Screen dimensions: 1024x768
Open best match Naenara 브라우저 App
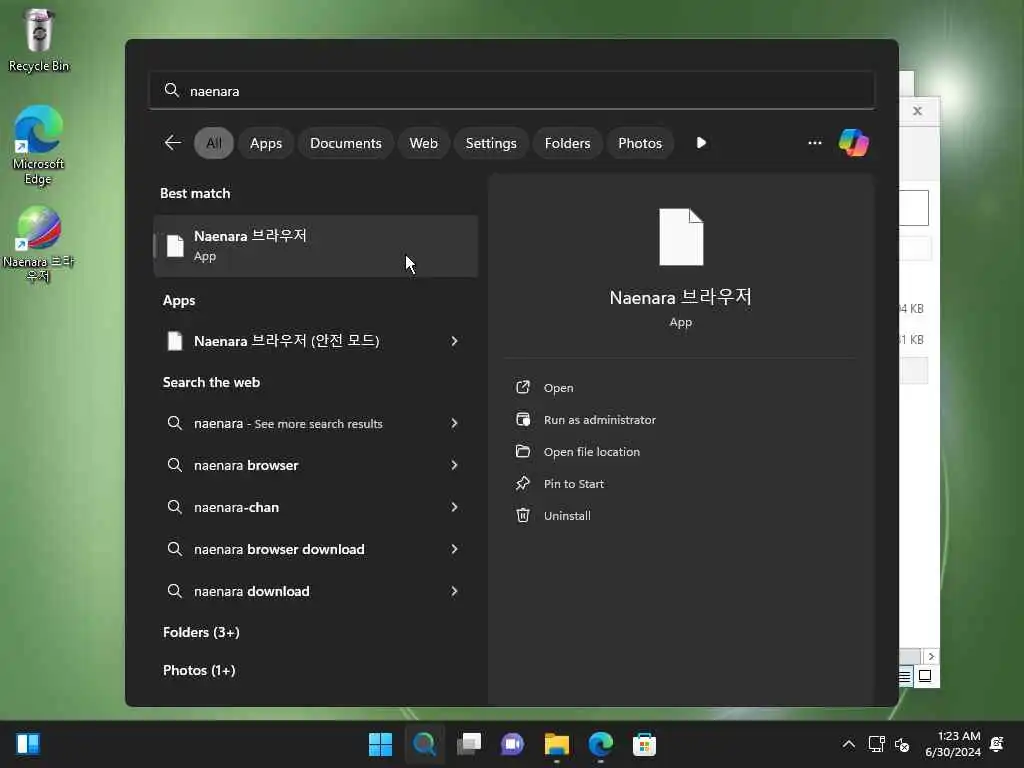[x=316, y=246]
